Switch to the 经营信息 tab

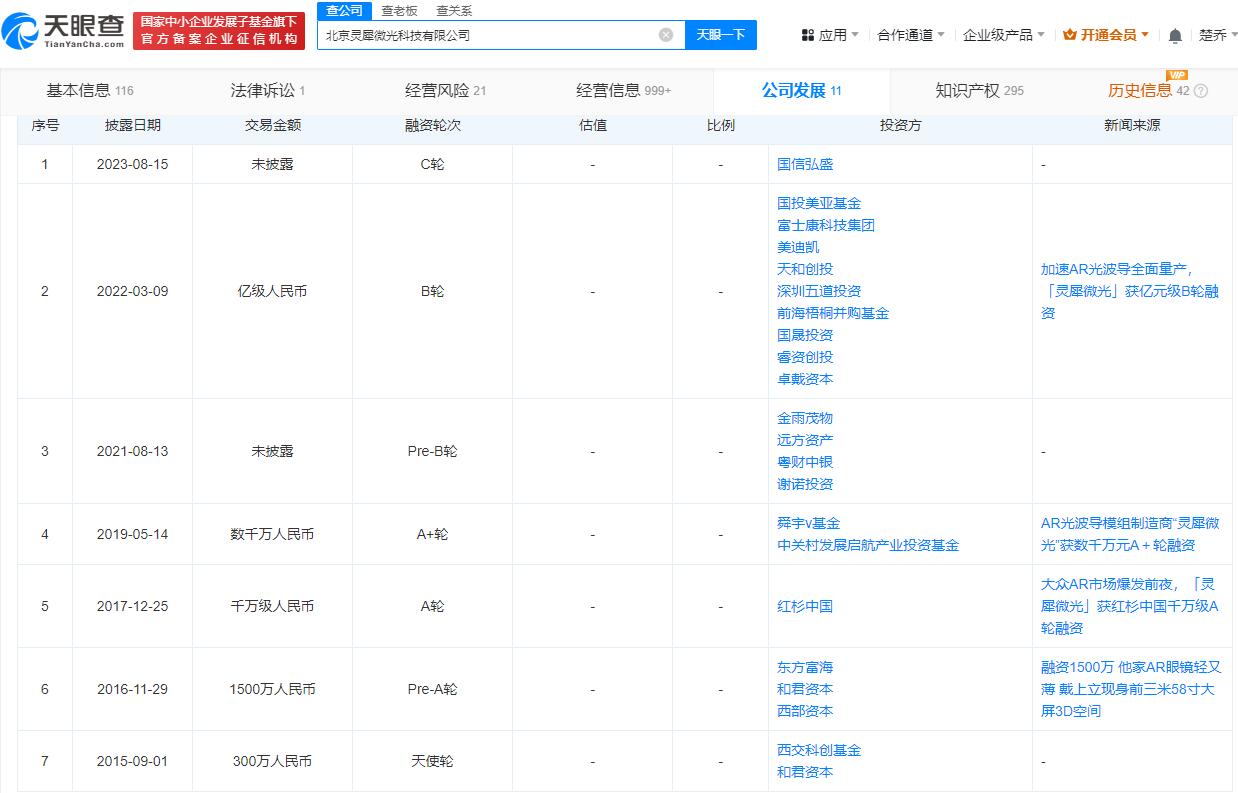[x=623, y=91]
